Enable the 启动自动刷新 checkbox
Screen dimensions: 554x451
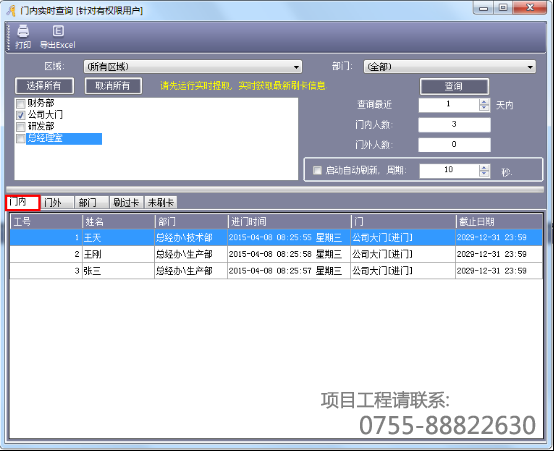(x=317, y=170)
